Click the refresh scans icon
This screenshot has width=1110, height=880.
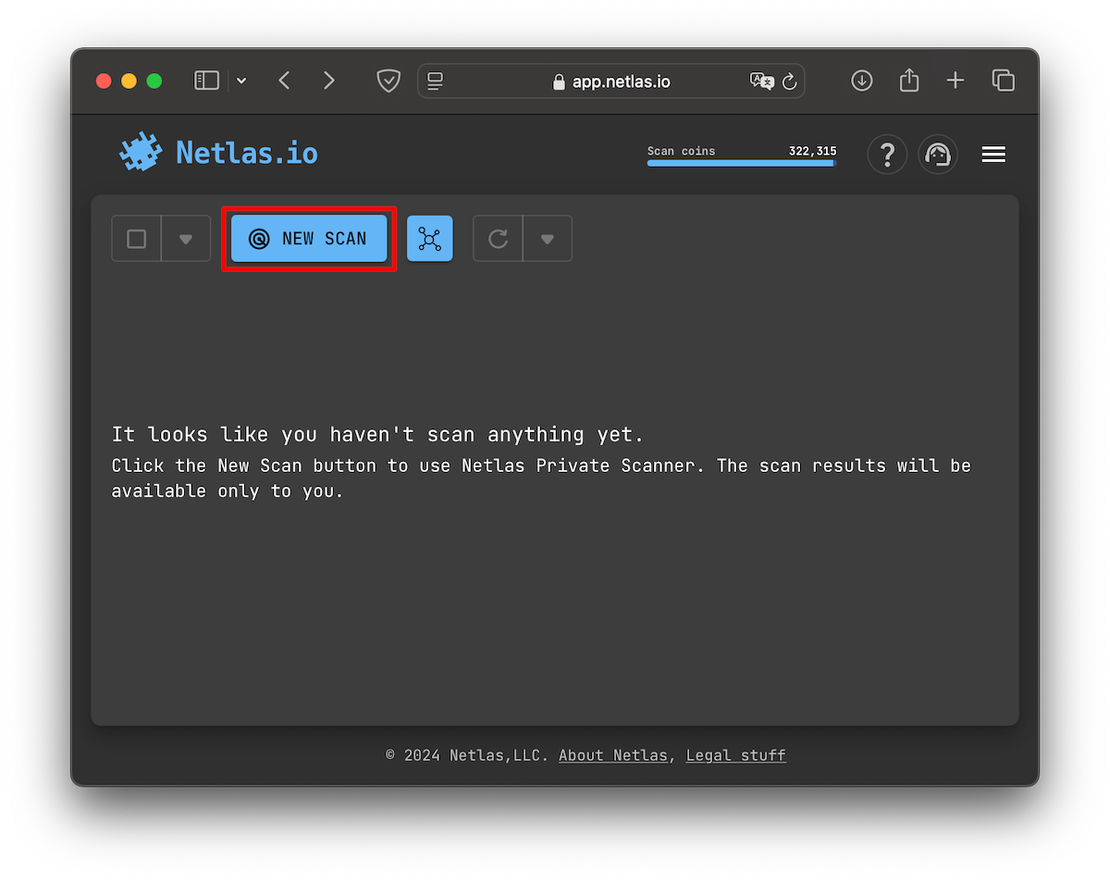click(x=498, y=239)
